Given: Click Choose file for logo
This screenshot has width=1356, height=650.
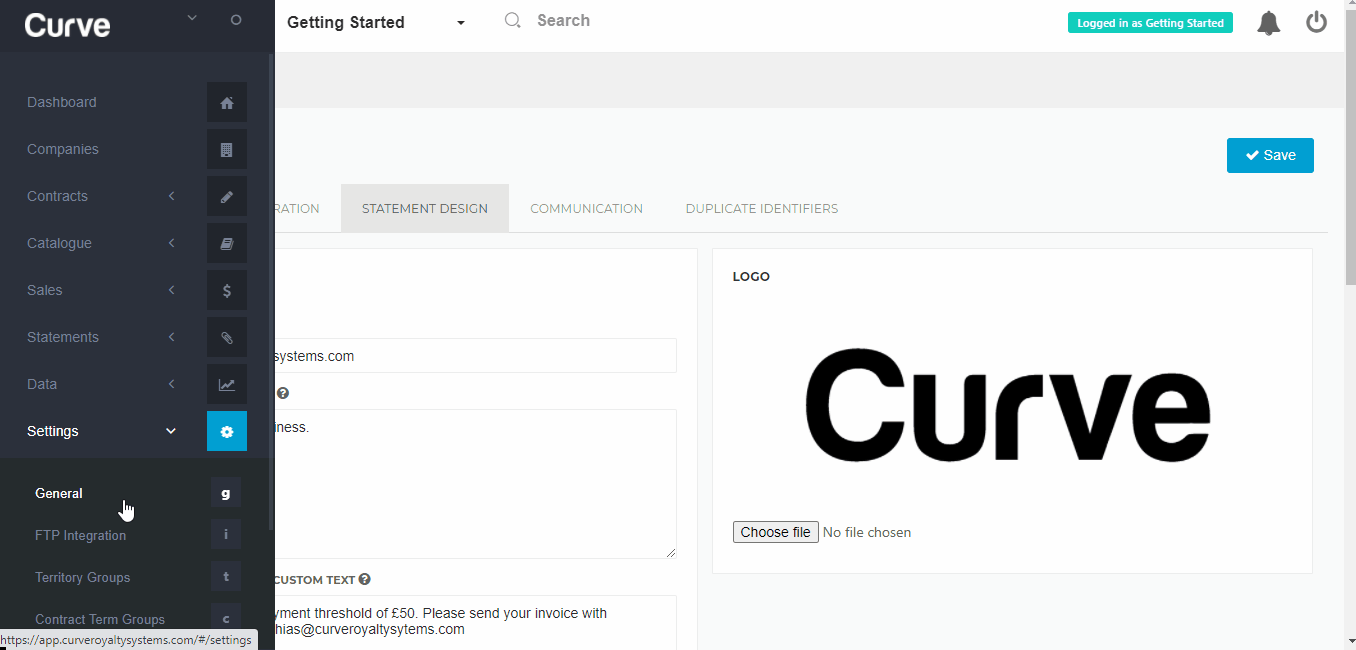Looking at the screenshot, I should pyautogui.click(x=776, y=532).
